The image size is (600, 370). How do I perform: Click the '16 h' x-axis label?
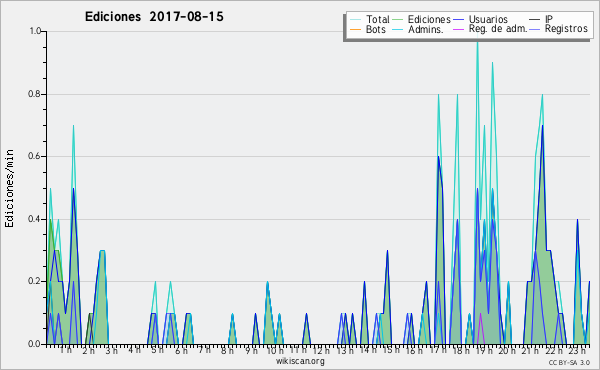pyautogui.click(x=414, y=351)
